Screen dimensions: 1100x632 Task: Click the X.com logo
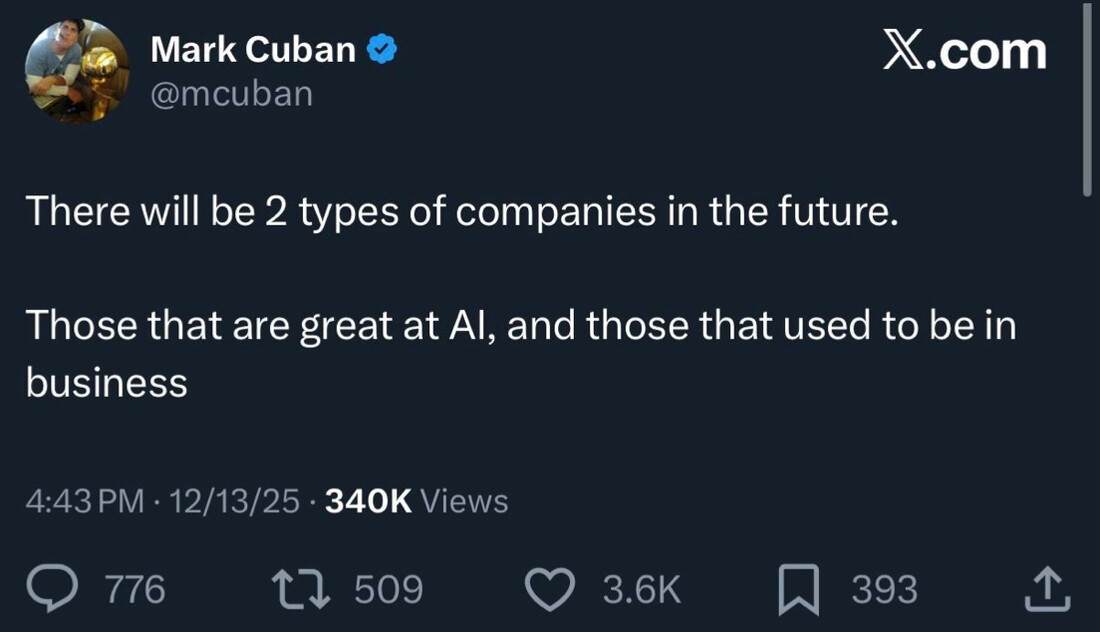tap(964, 51)
